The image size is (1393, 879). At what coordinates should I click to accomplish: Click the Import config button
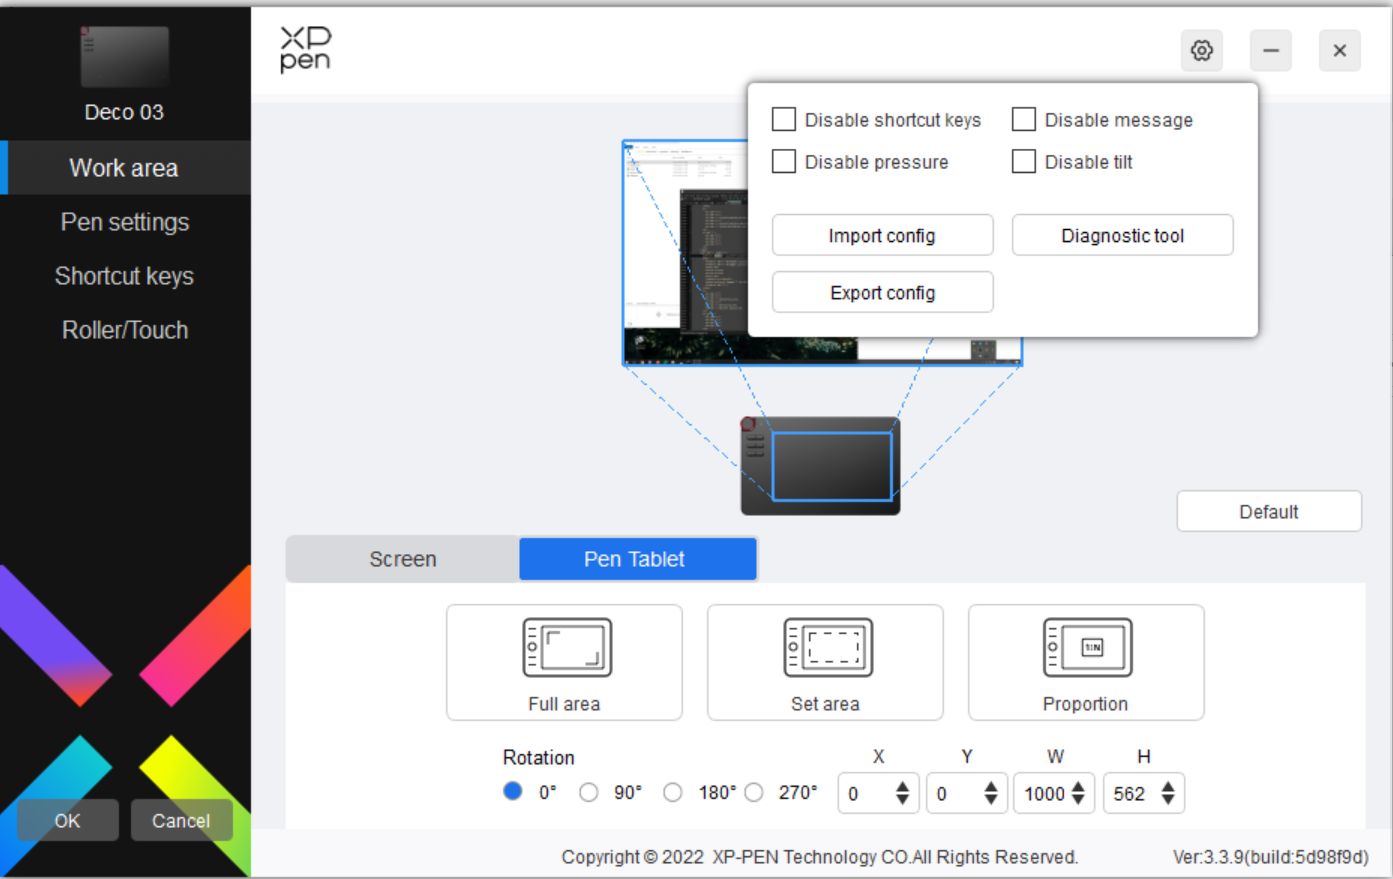pyautogui.click(x=882, y=235)
